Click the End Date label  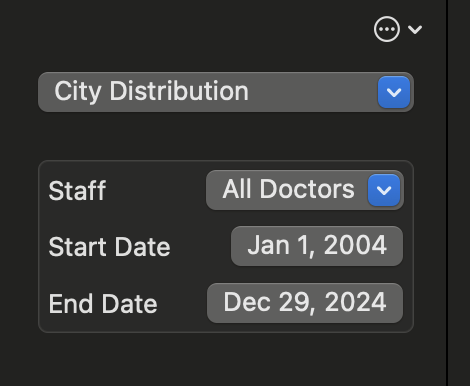103,304
